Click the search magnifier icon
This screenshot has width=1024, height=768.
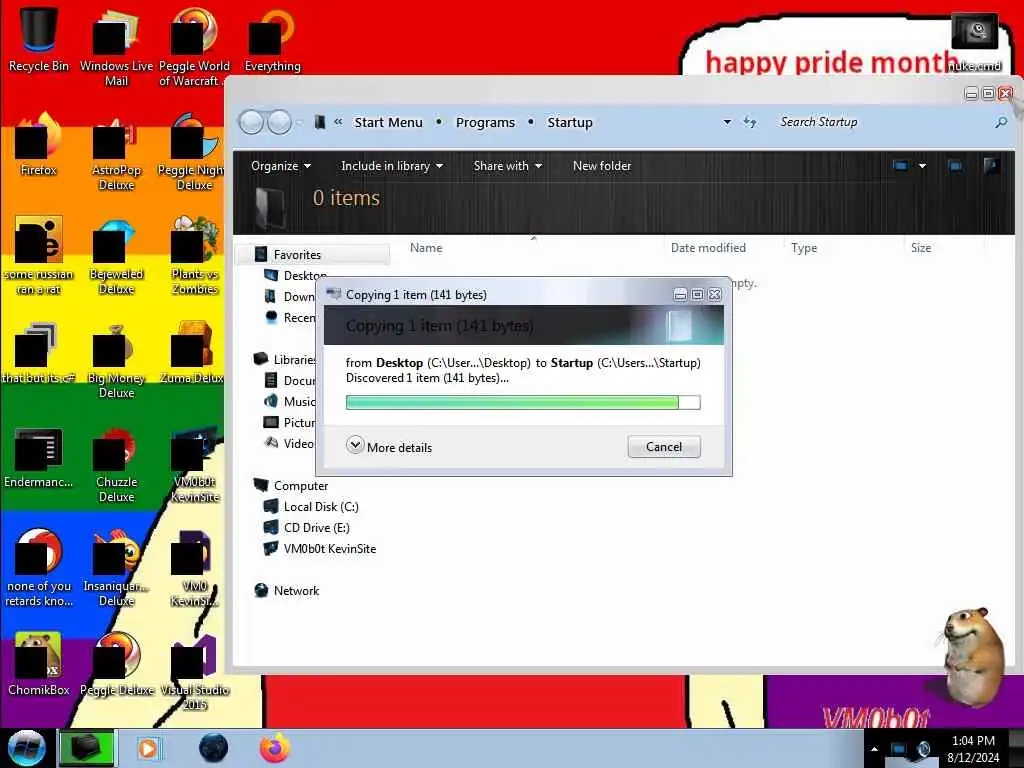(x=1000, y=122)
